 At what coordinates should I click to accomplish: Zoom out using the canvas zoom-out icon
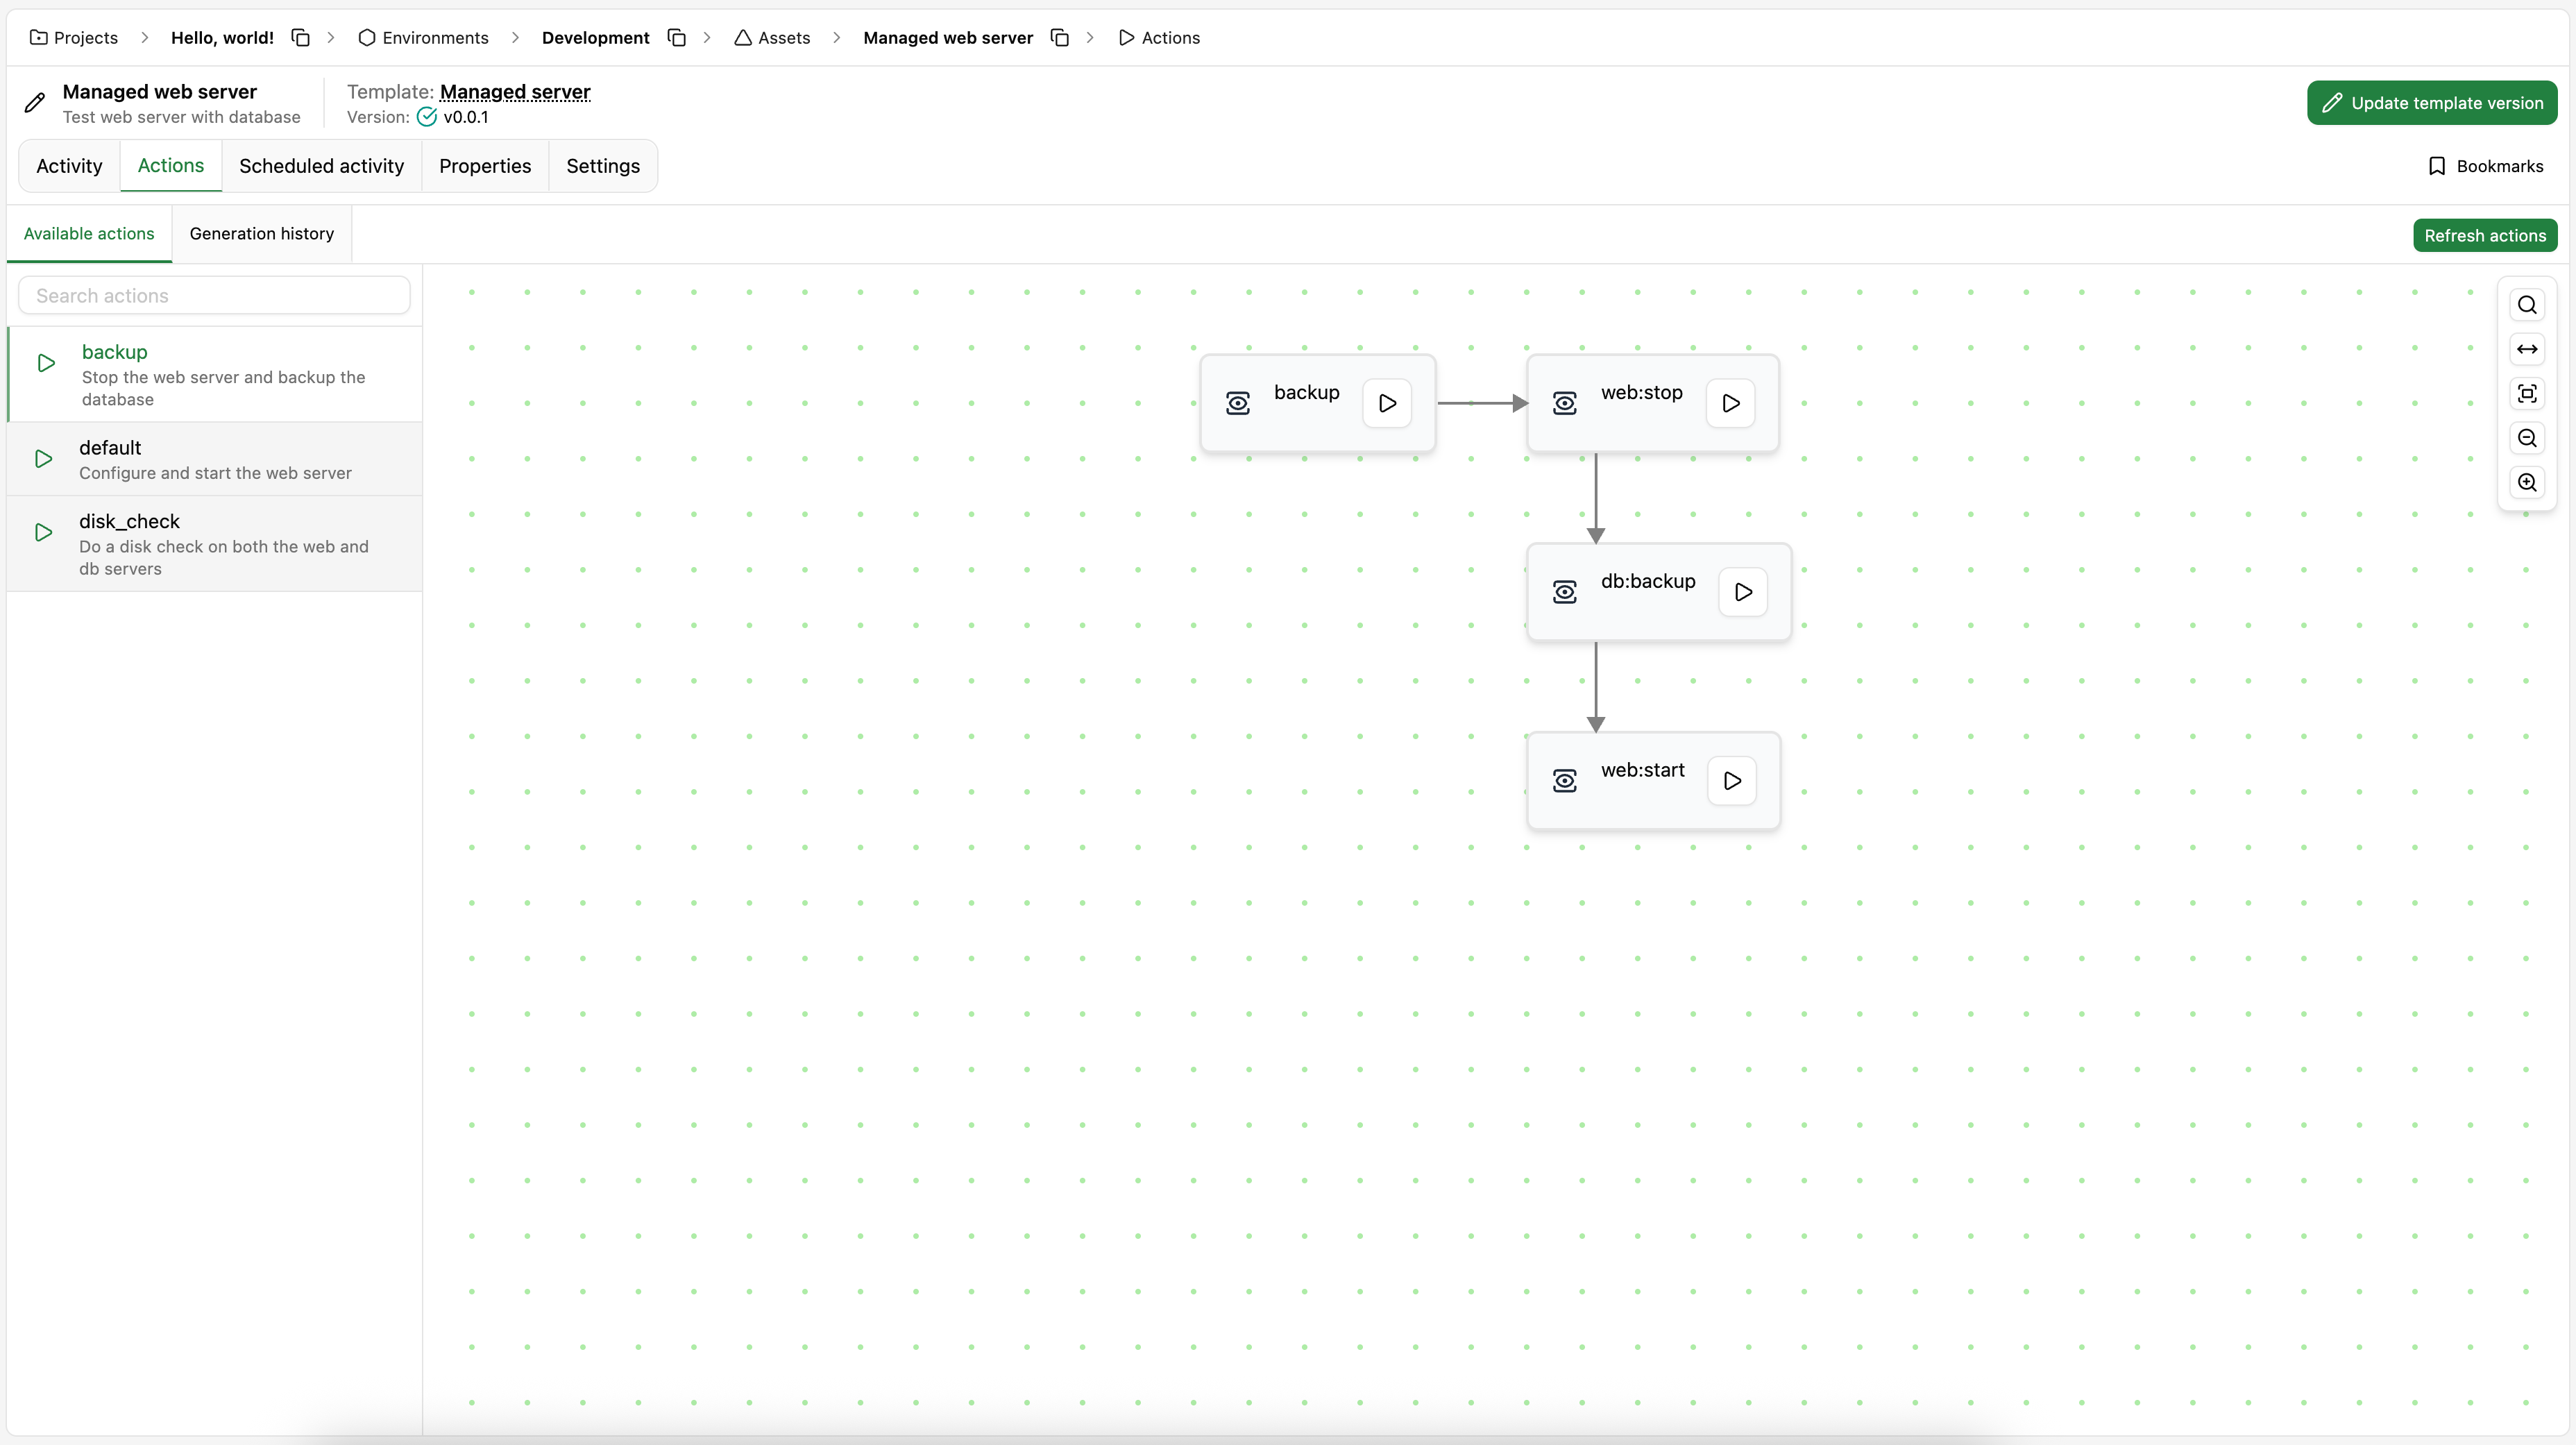point(2527,438)
